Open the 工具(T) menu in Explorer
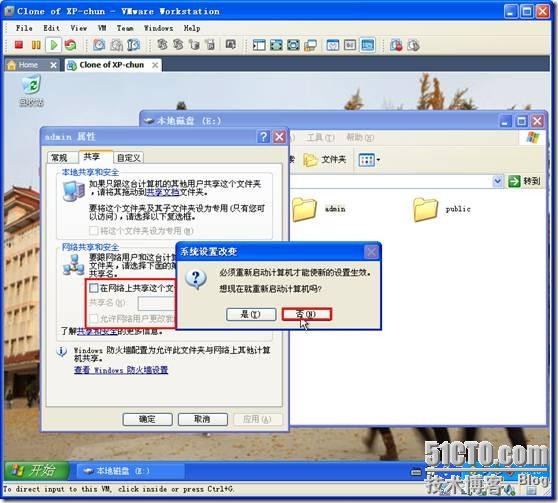 click(x=320, y=137)
